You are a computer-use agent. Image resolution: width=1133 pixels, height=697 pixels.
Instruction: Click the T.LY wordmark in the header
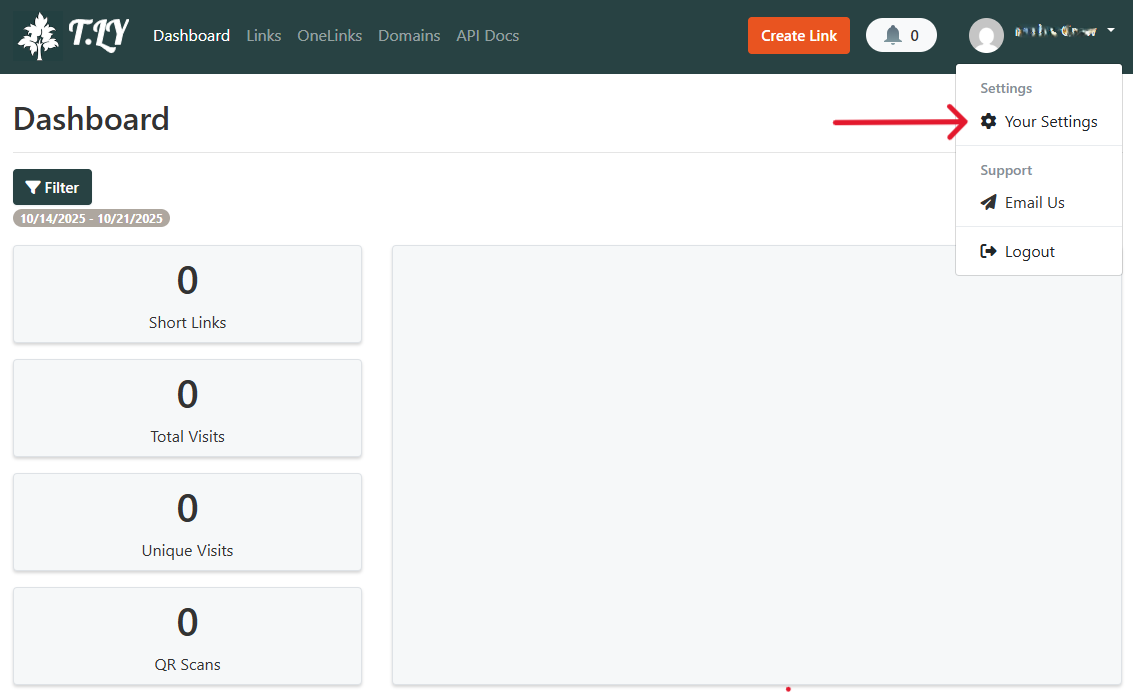tap(97, 35)
